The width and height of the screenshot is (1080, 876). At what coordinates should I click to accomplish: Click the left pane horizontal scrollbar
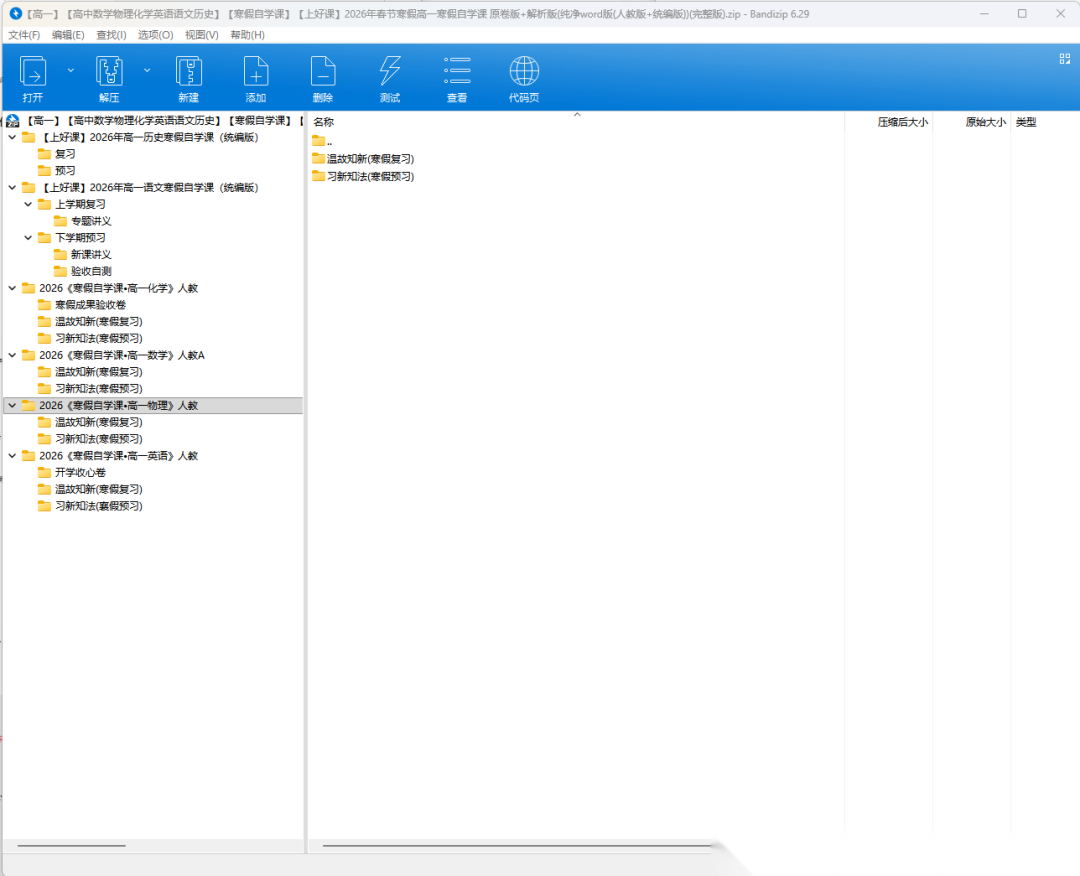(x=72, y=846)
